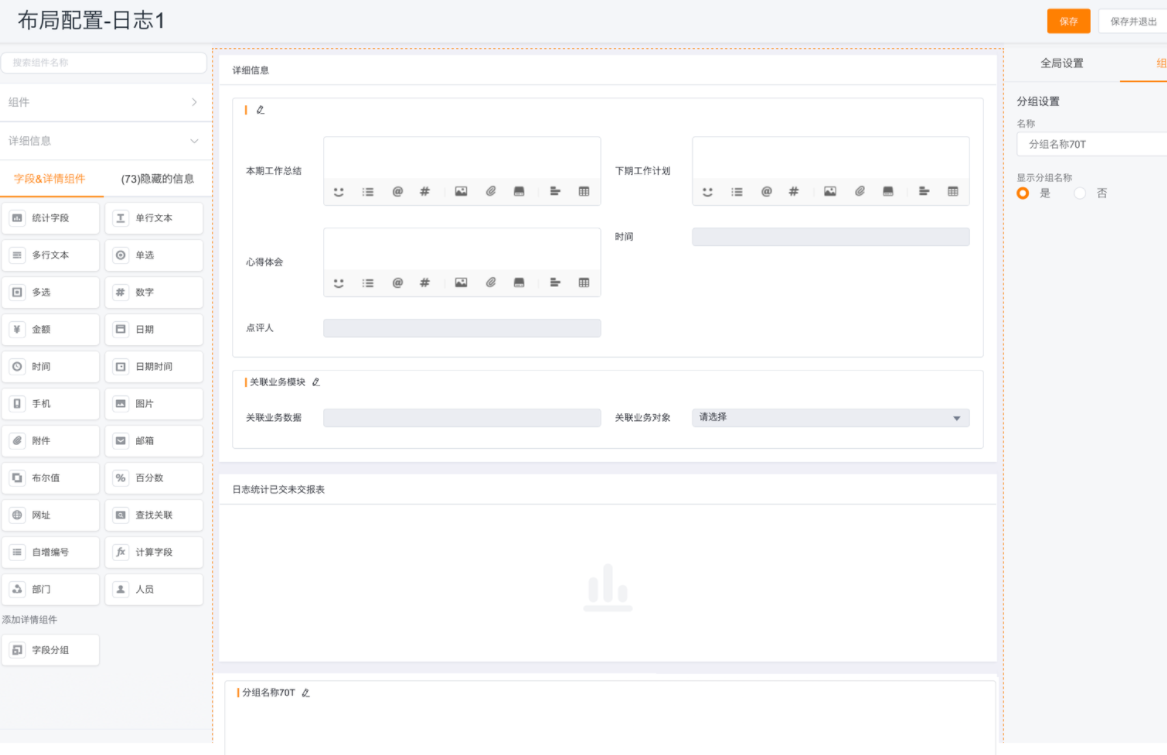Select the 布尔值 component
Image resolution: width=1167 pixels, height=755 pixels.
coord(51,478)
